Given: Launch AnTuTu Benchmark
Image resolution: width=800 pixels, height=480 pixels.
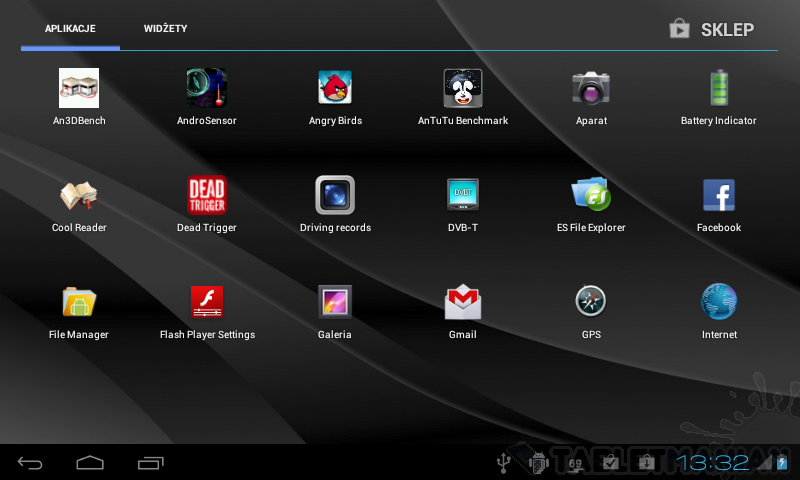Looking at the screenshot, I should click(463, 88).
